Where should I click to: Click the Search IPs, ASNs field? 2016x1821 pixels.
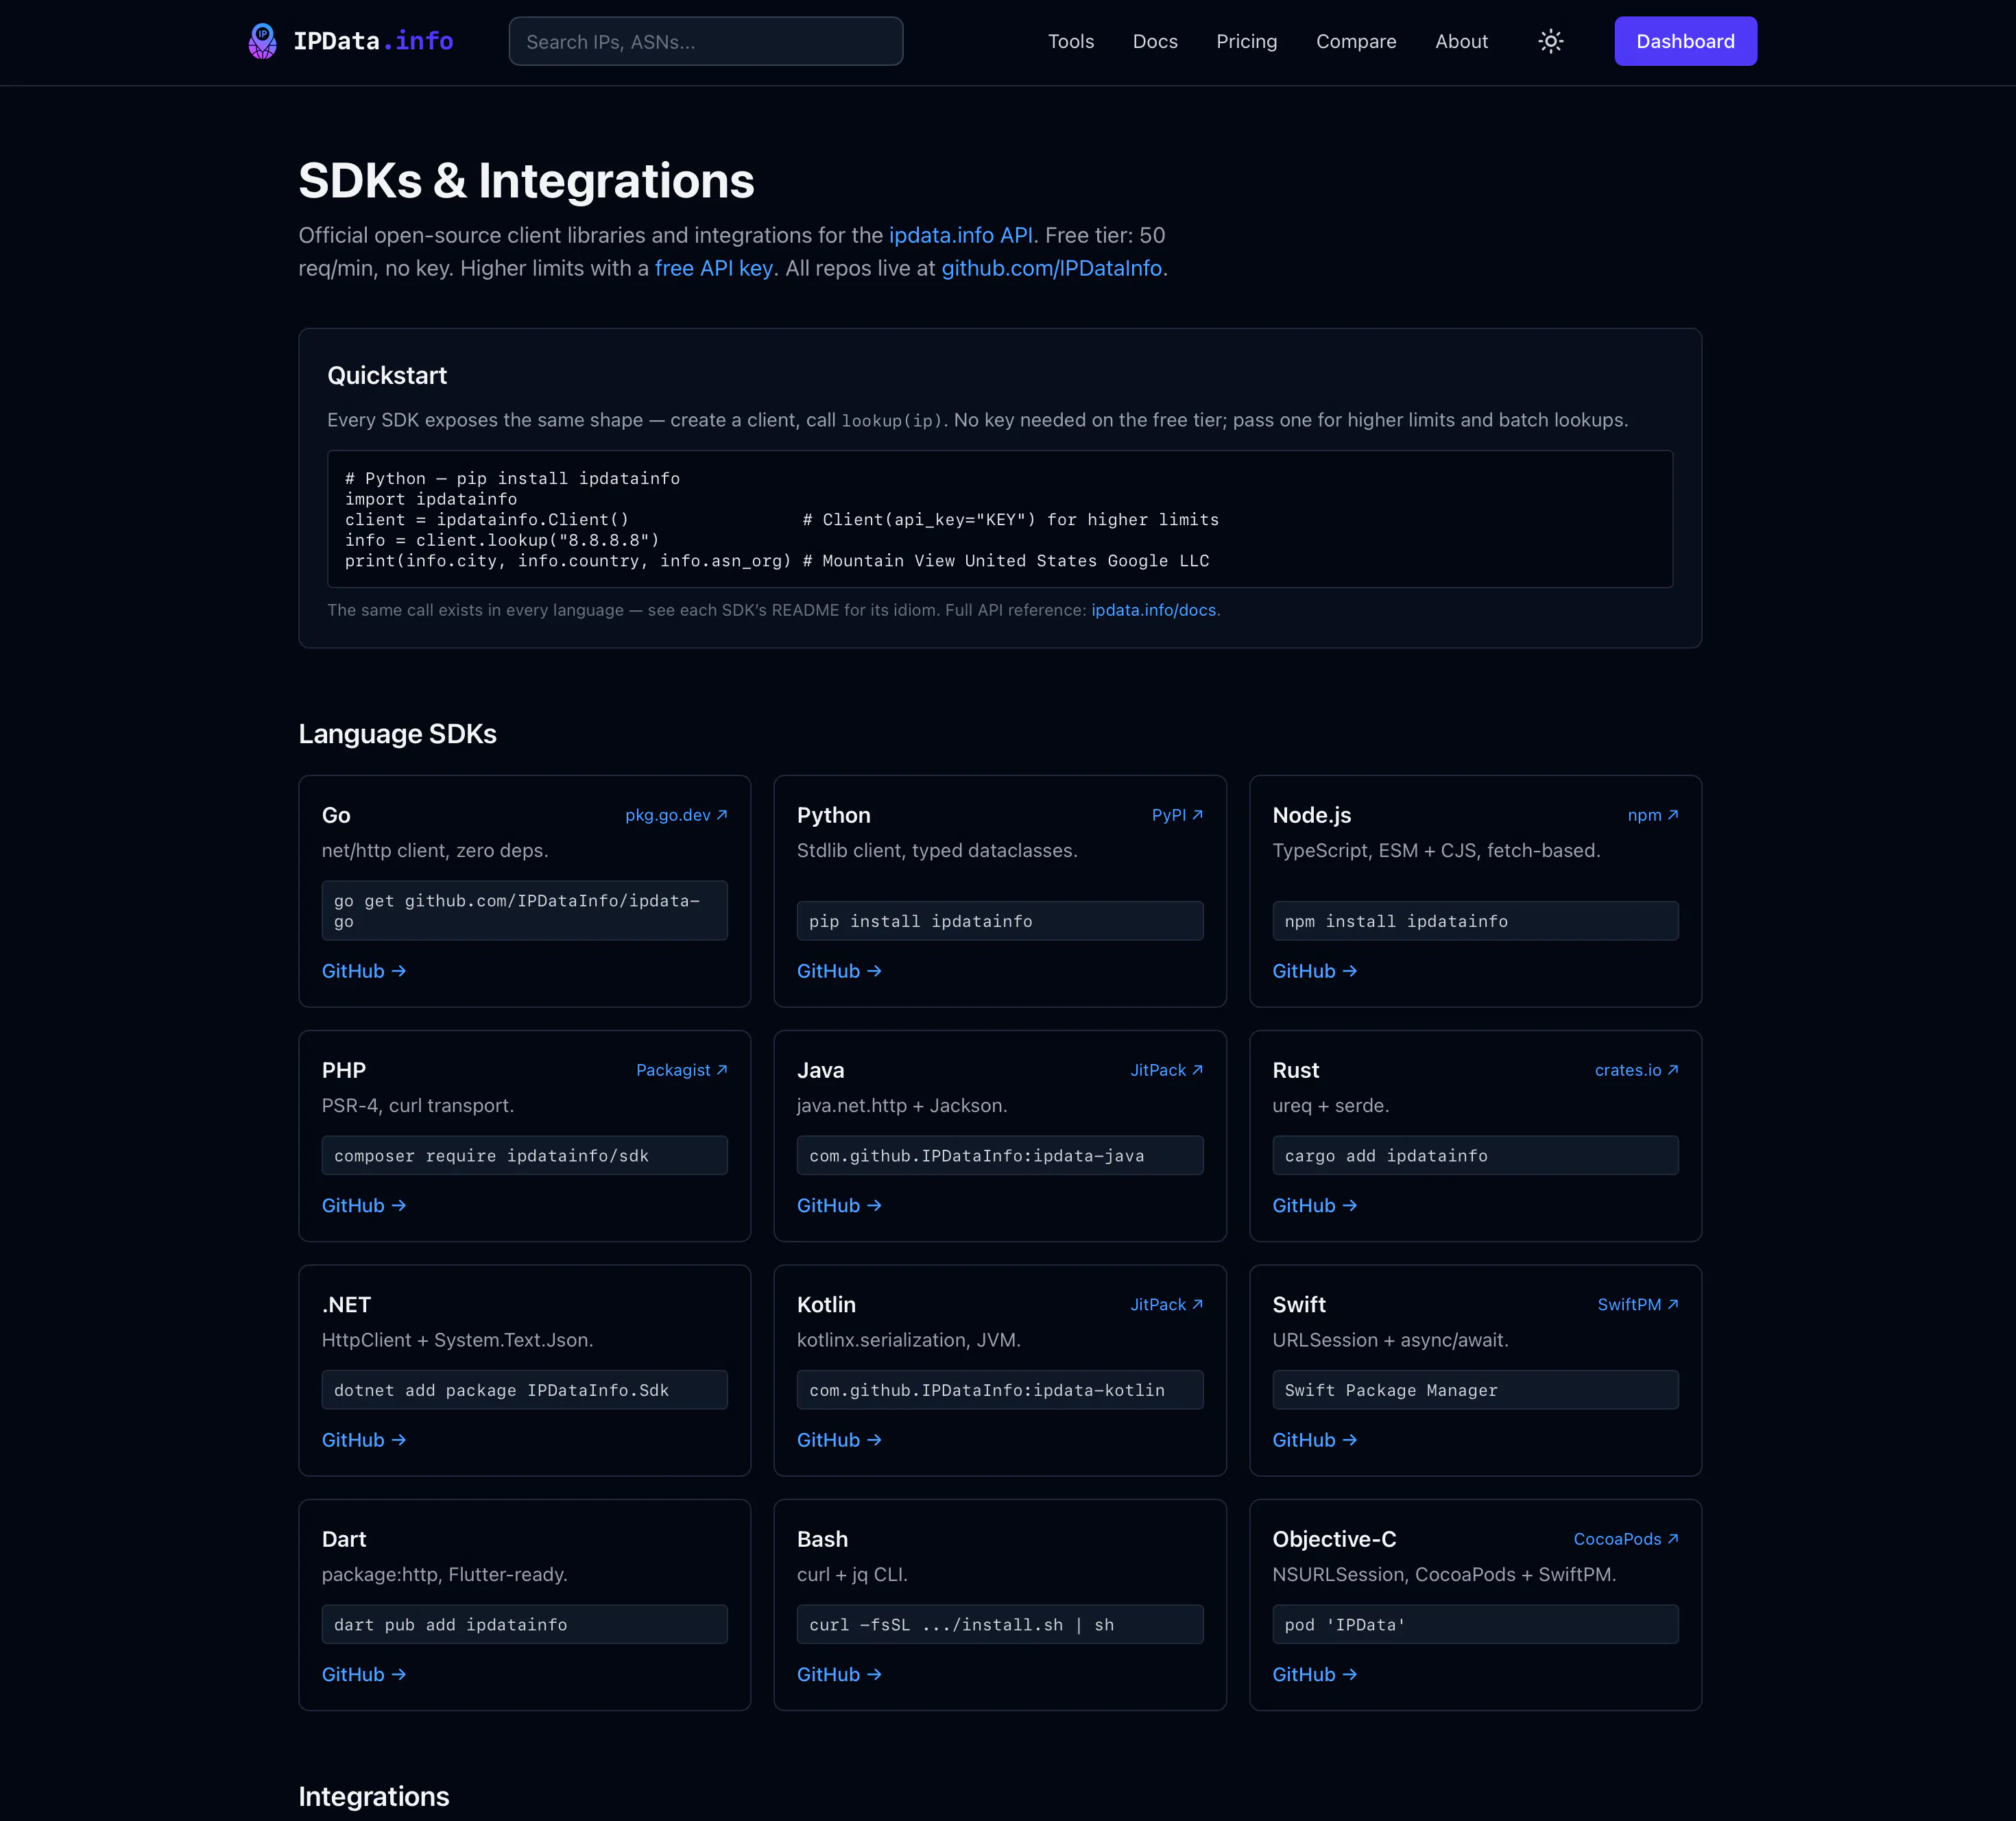tap(706, 41)
